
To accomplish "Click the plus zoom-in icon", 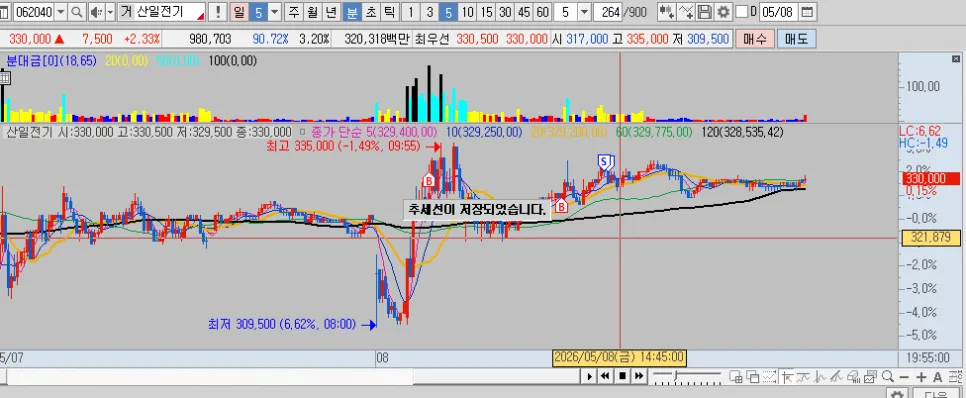I will point(921,377).
